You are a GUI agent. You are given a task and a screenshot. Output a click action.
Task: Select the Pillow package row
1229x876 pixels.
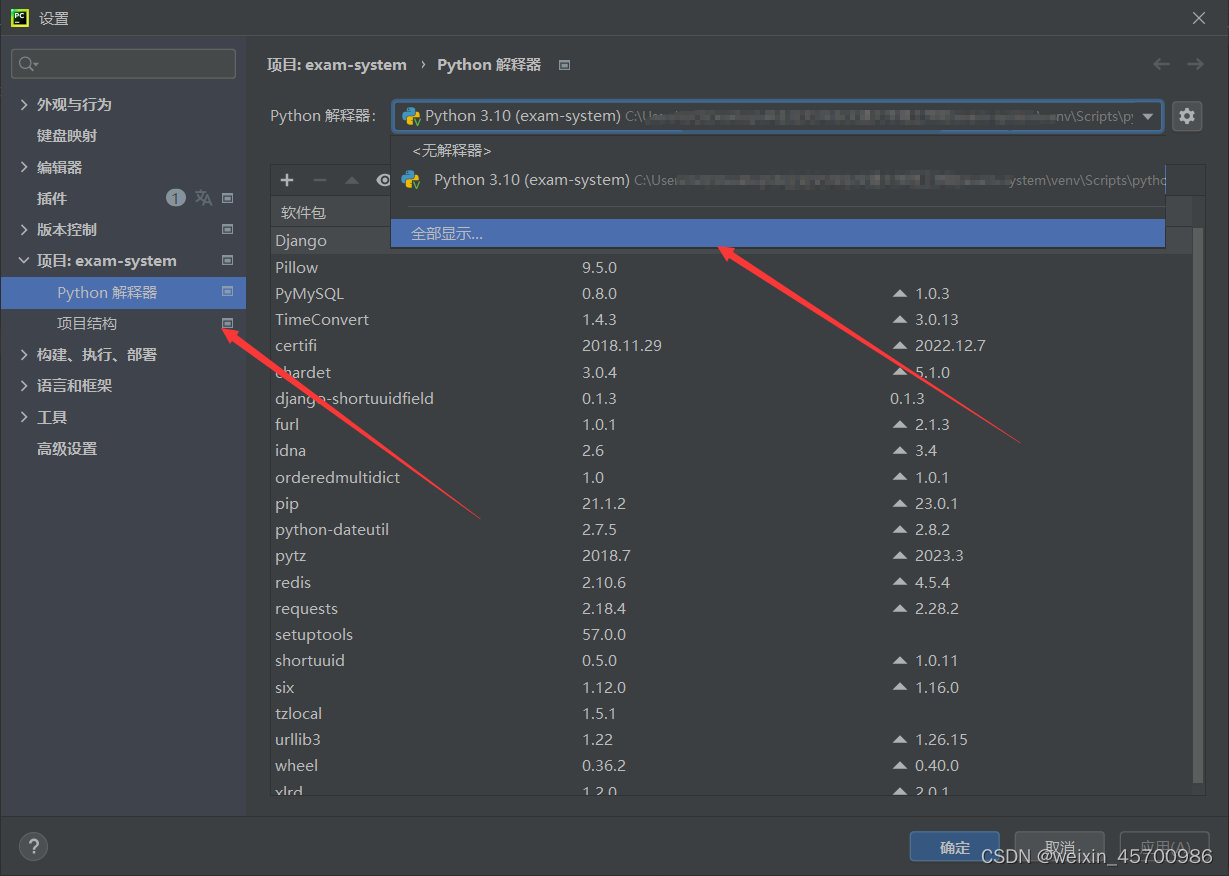[731, 267]
